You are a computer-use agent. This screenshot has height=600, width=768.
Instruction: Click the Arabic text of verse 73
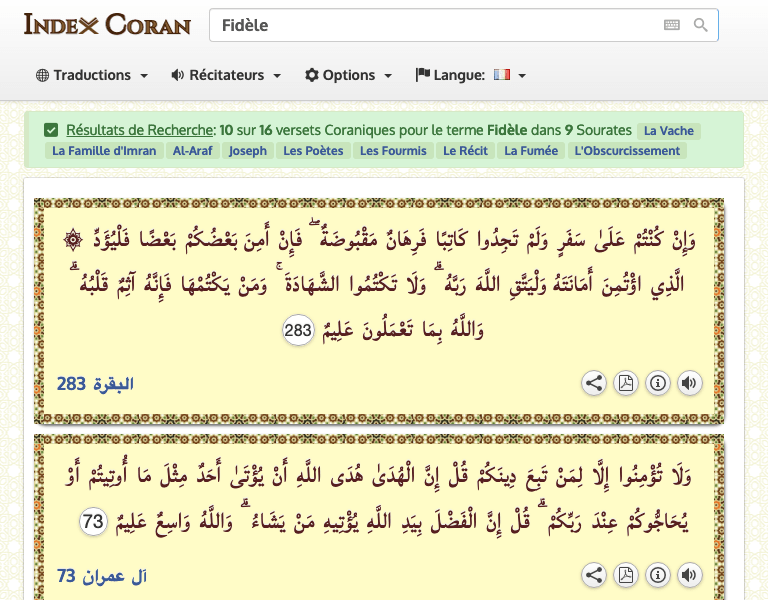[380, 499]
